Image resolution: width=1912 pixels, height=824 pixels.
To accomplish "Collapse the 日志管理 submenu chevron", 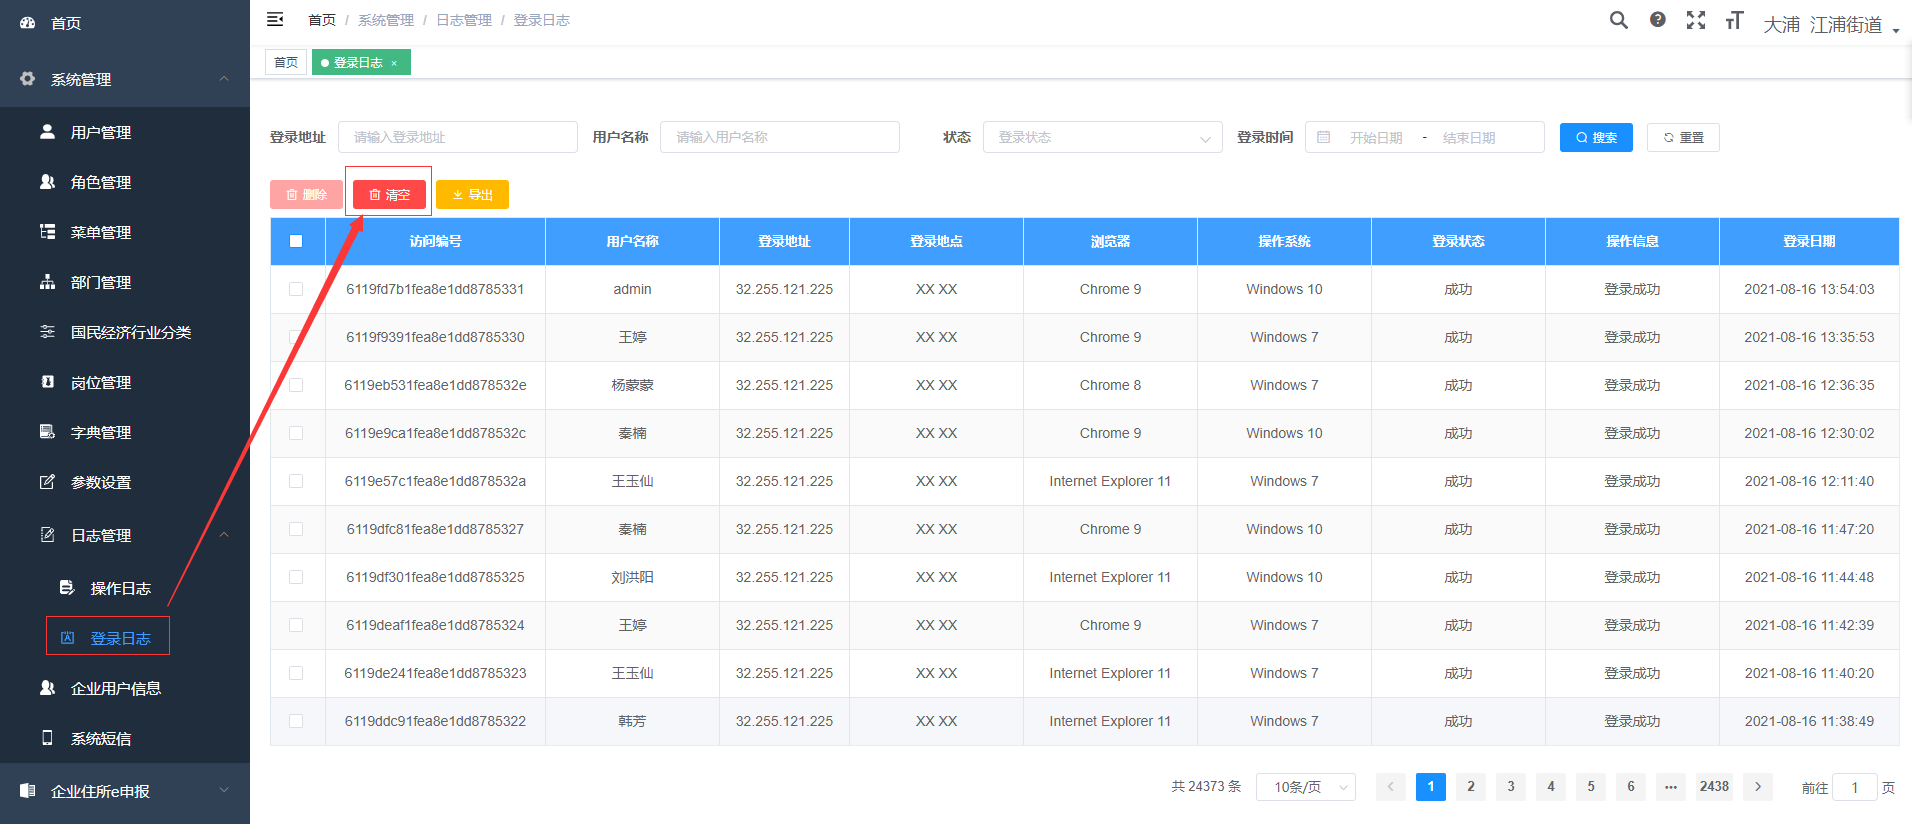I will (x=224, y=534).
